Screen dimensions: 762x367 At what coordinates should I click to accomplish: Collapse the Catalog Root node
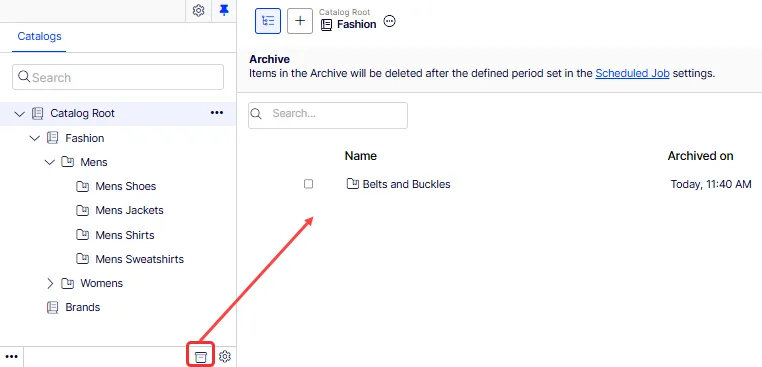(x=19, y=114)
